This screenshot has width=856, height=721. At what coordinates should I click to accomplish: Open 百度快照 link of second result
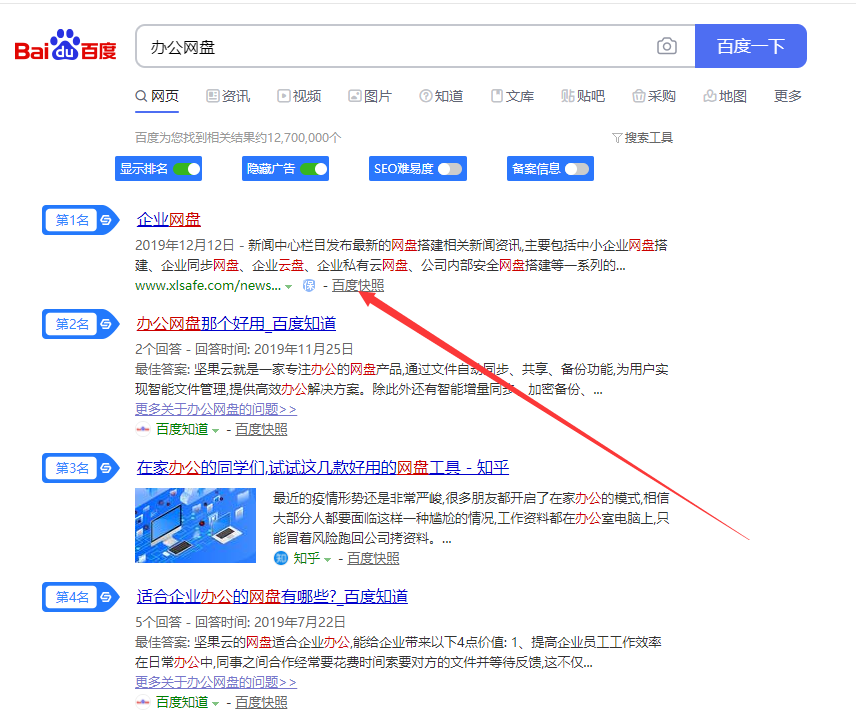261,430
